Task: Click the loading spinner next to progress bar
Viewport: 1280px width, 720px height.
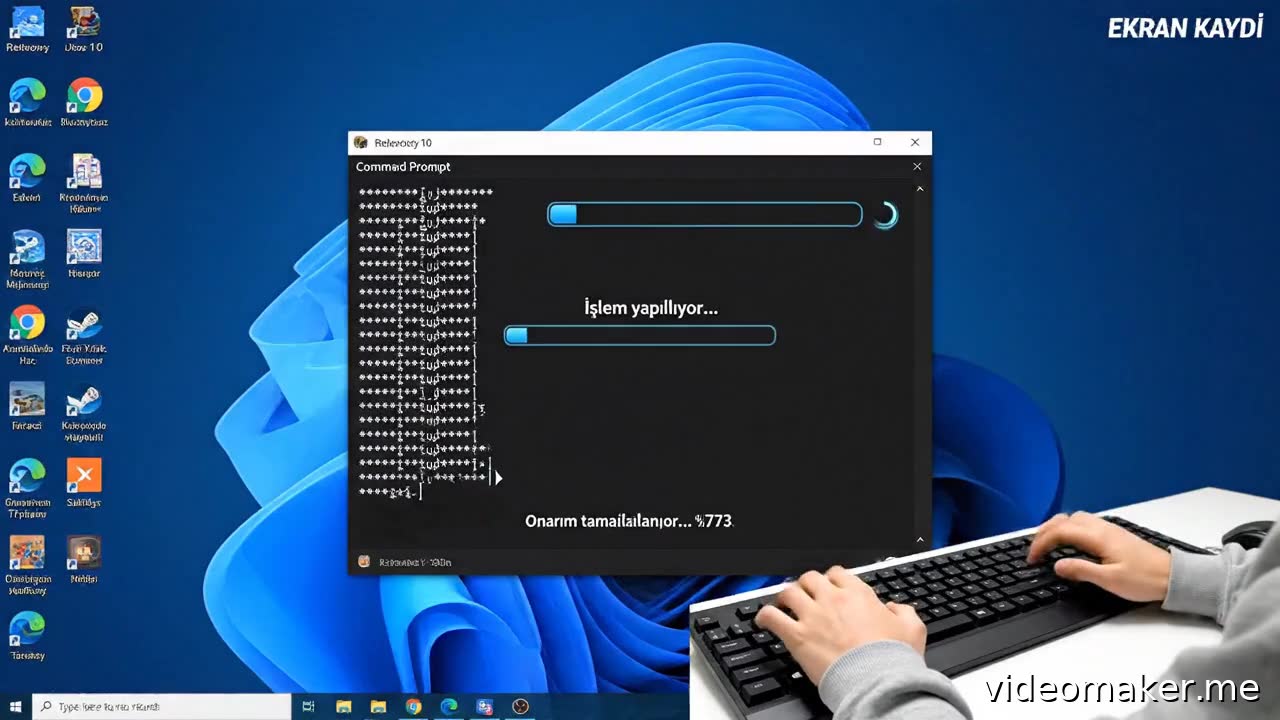Action: tap(885, 215)
